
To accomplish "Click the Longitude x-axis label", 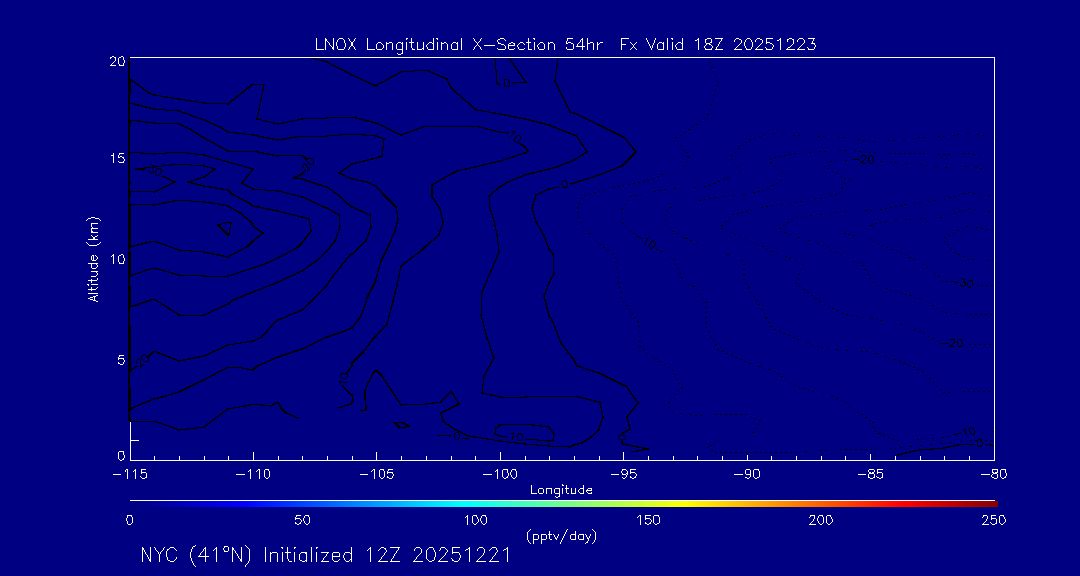I will pyautogui.click(x=561, y=490).
